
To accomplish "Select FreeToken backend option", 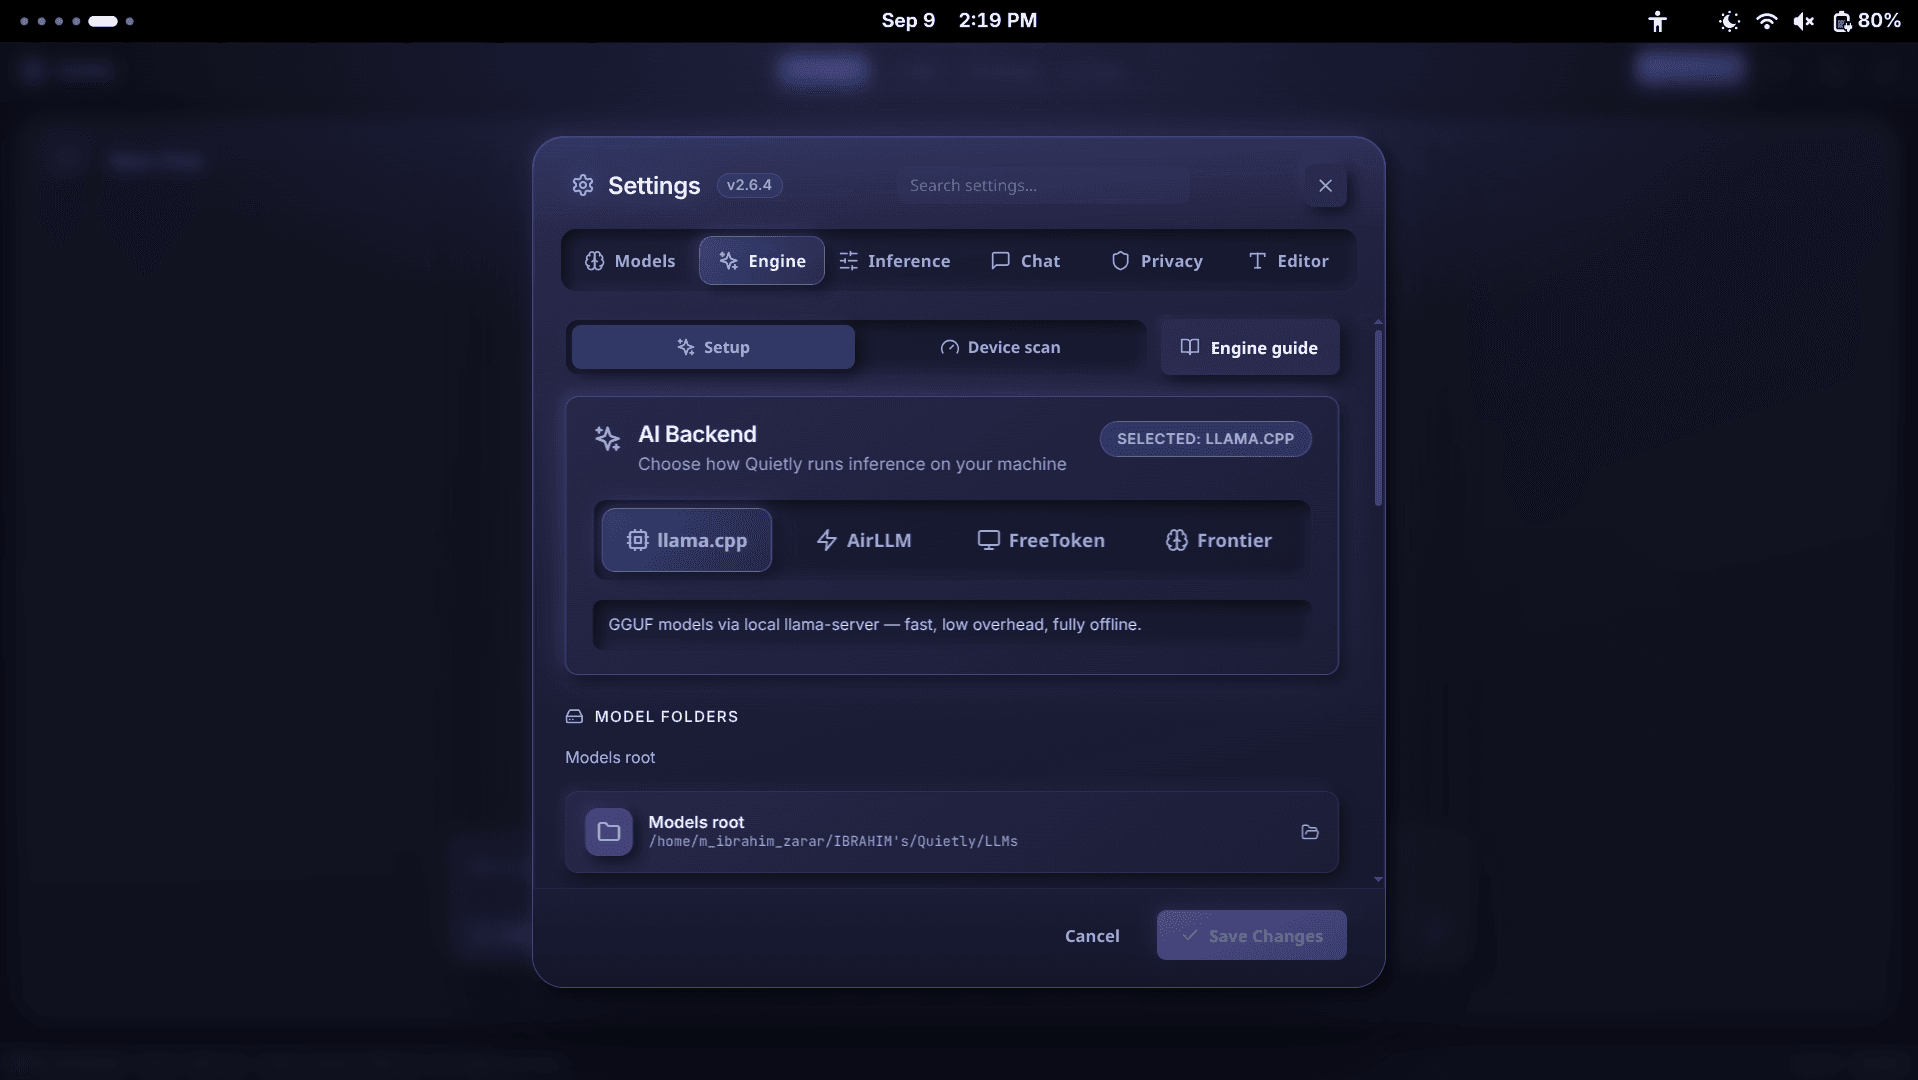I will coord(1041,540).
